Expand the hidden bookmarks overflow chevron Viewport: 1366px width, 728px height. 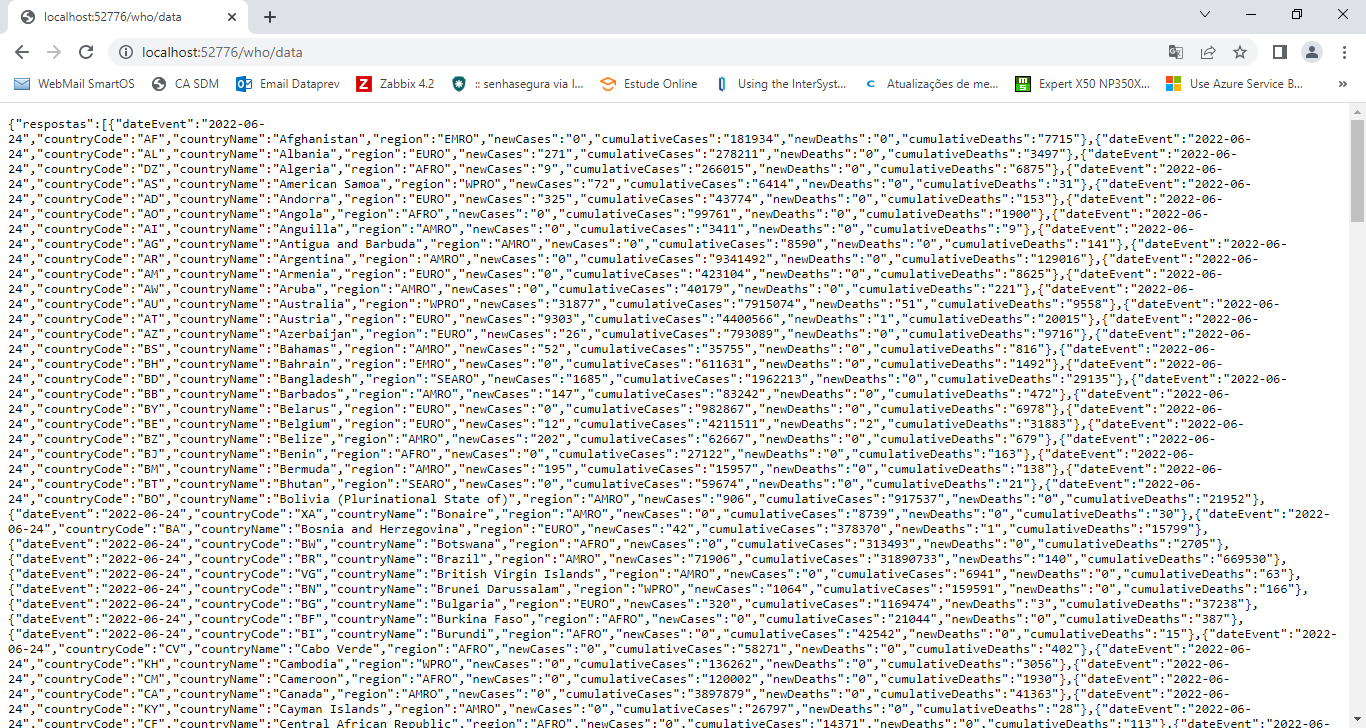click(x=1342, y=84)
